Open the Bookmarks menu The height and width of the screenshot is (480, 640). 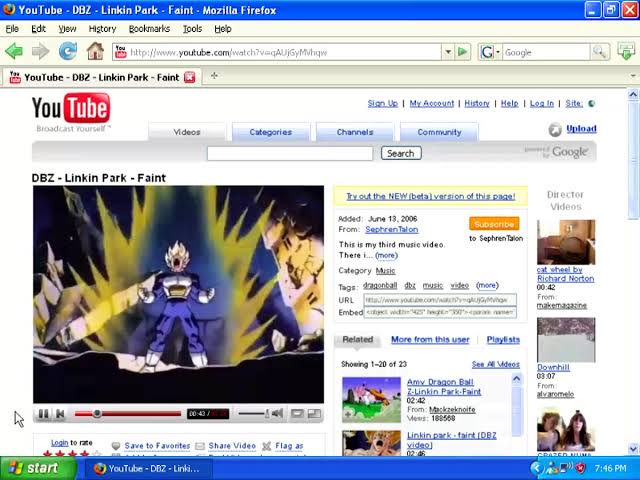(x=149, y=29)
